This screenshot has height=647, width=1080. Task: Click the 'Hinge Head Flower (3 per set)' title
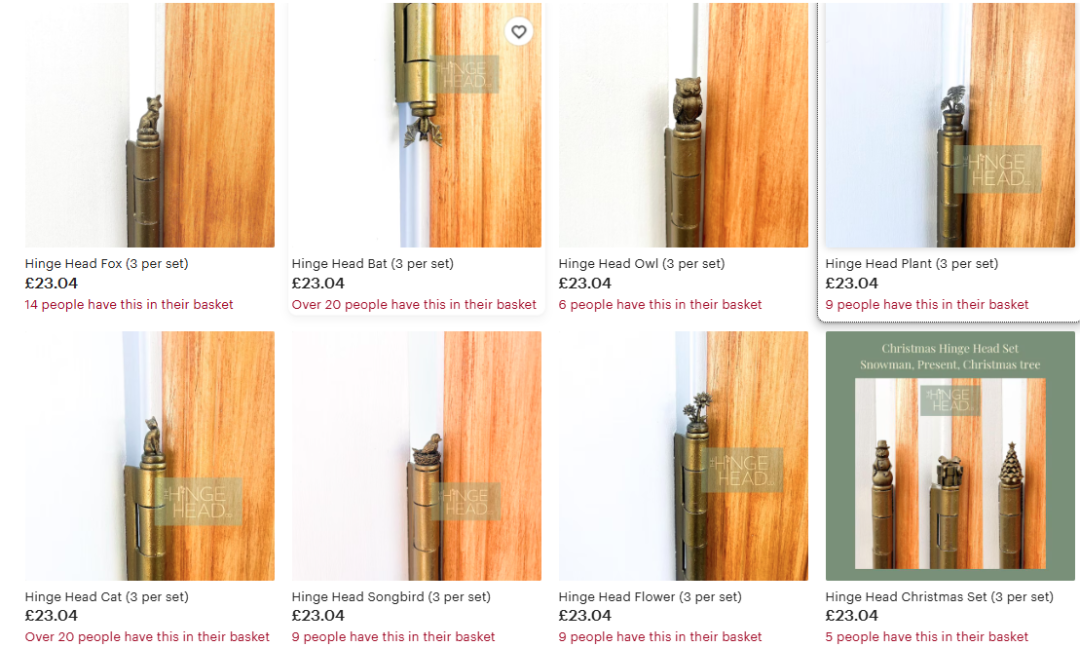tap(650, 597)
